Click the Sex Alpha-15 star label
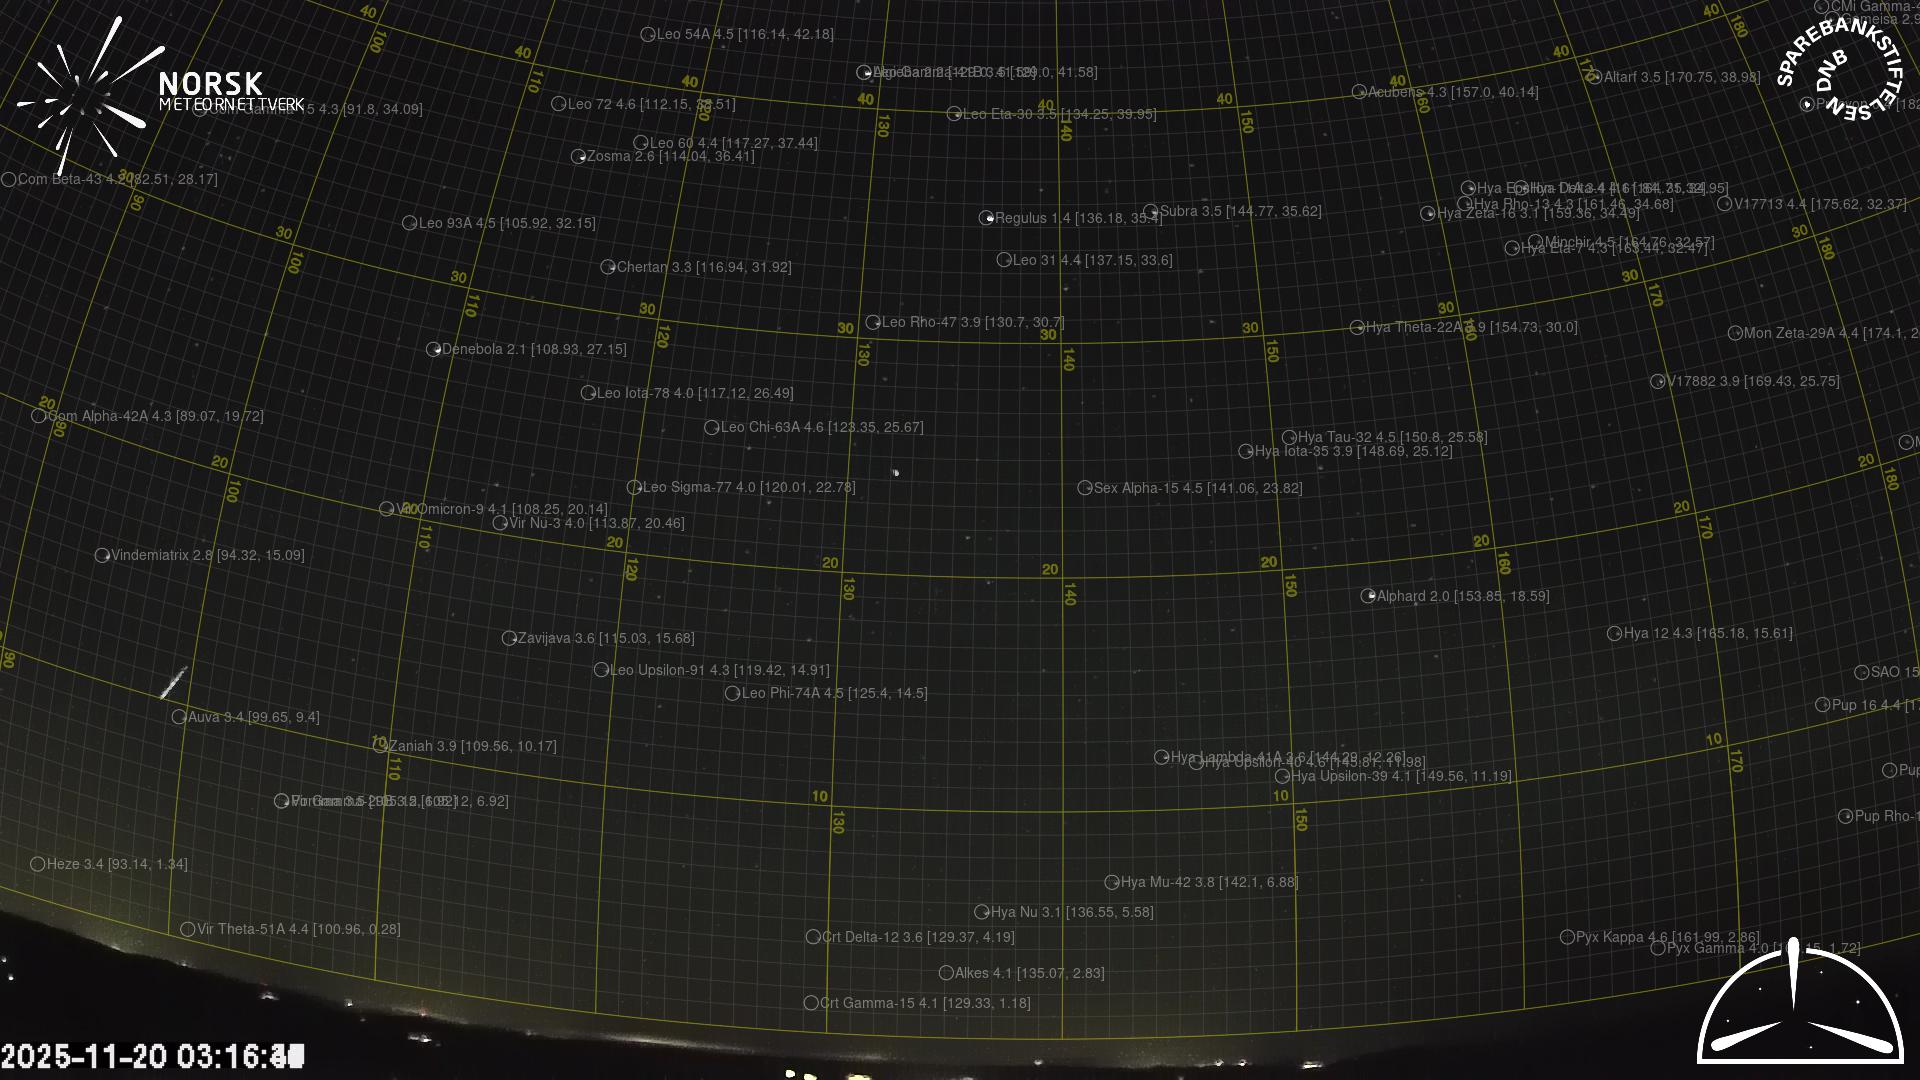This screenshot has height=1080, width=1920. pos(1197,488)
